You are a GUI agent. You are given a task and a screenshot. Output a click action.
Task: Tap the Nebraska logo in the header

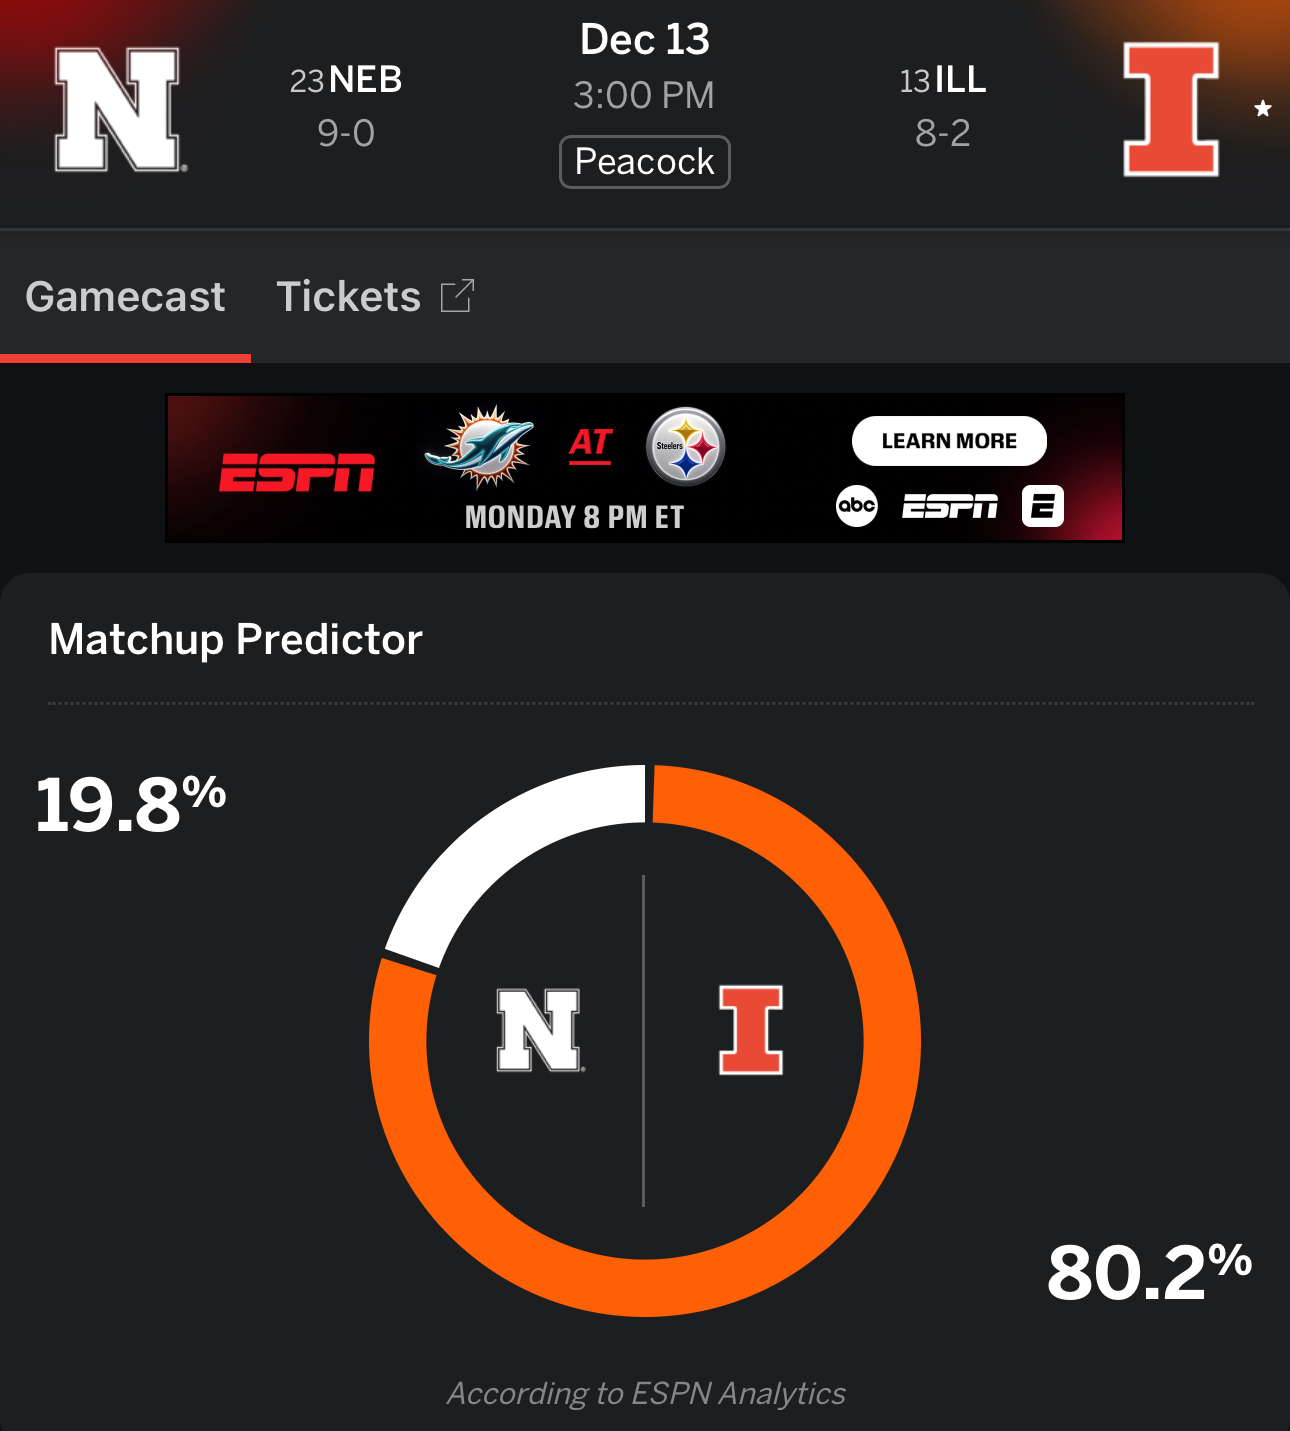tap(119, 110)
